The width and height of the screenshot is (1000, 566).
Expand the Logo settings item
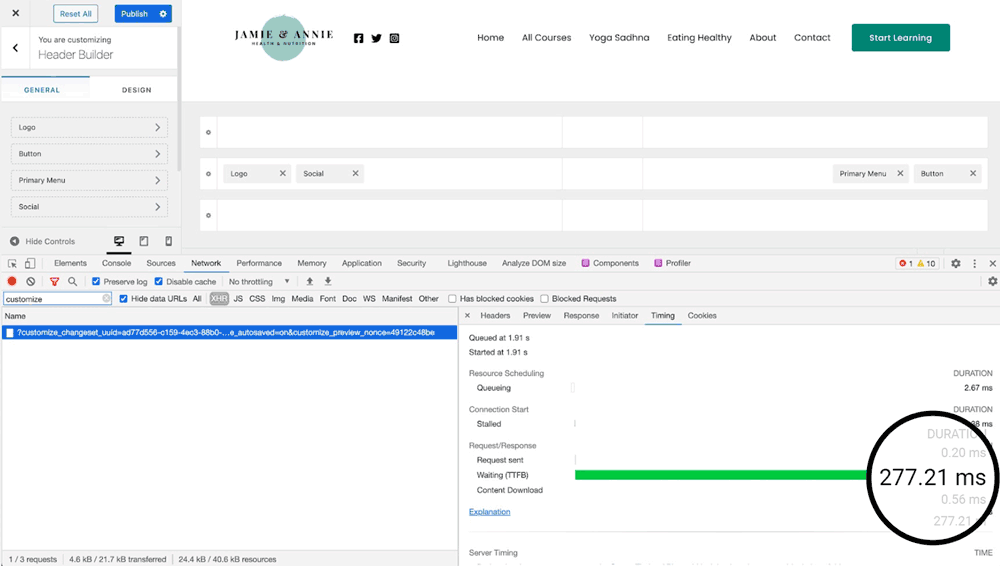(x=89, y=127)
